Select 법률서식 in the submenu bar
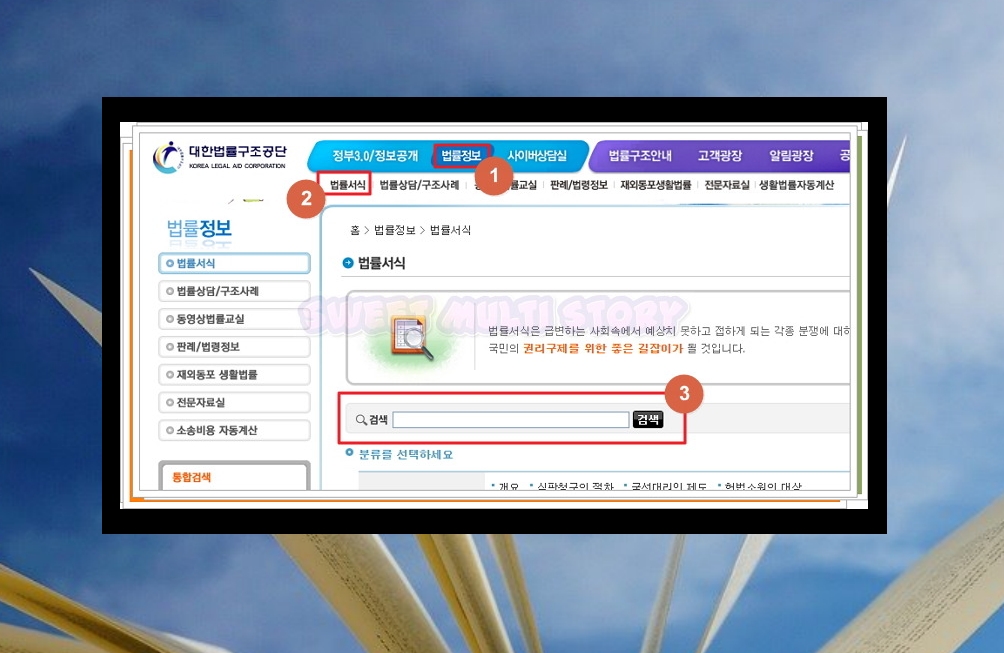 pyautogui.click(x=348, y=185)
